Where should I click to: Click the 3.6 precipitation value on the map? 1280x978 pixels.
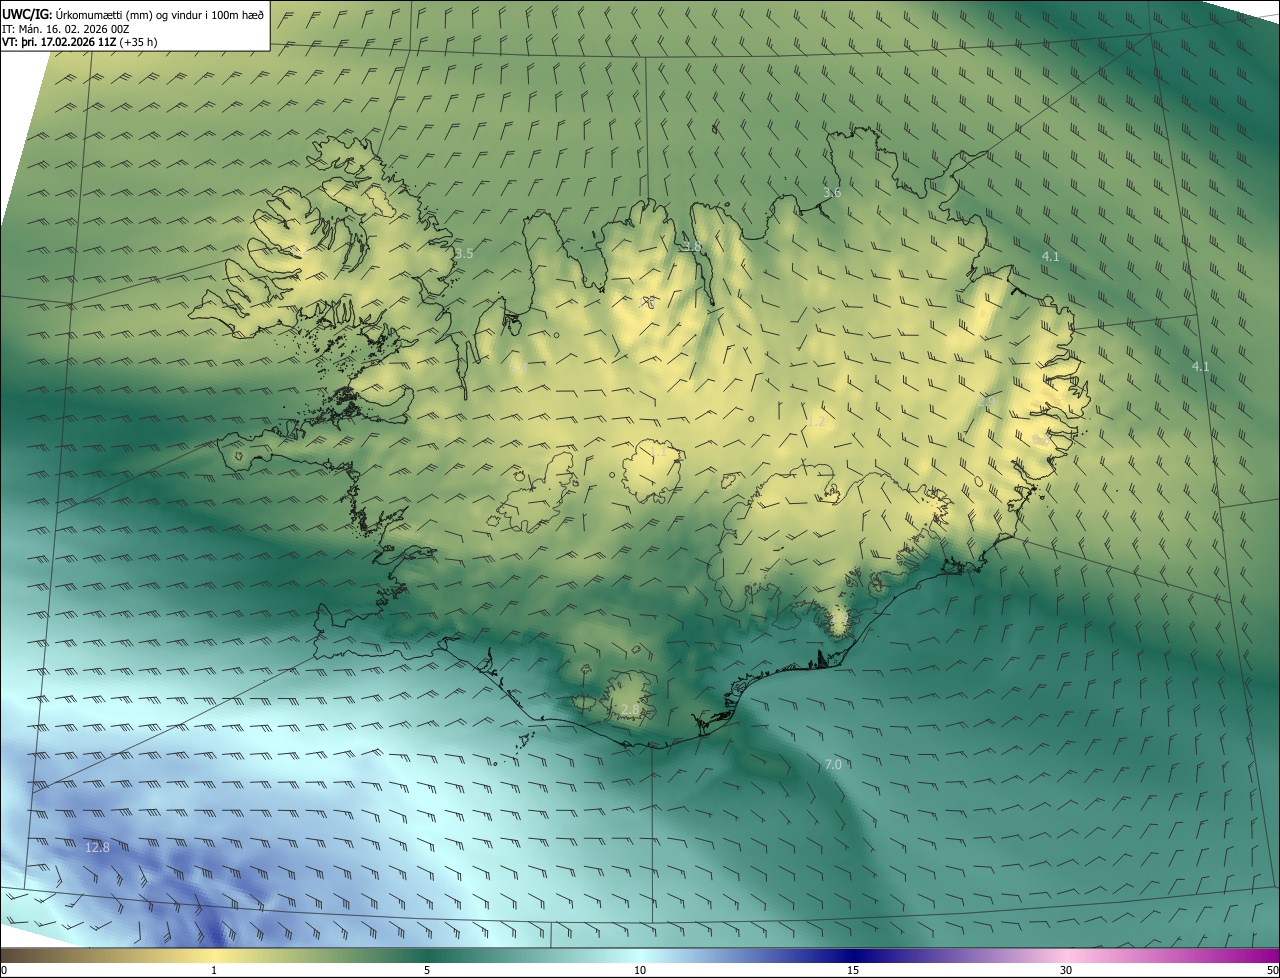click(831, 192)
